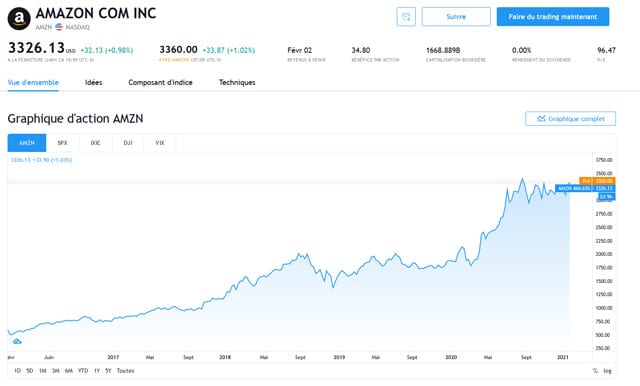Switch chart to VIX
The image size is (640, 386).
[x=160, y=143]
